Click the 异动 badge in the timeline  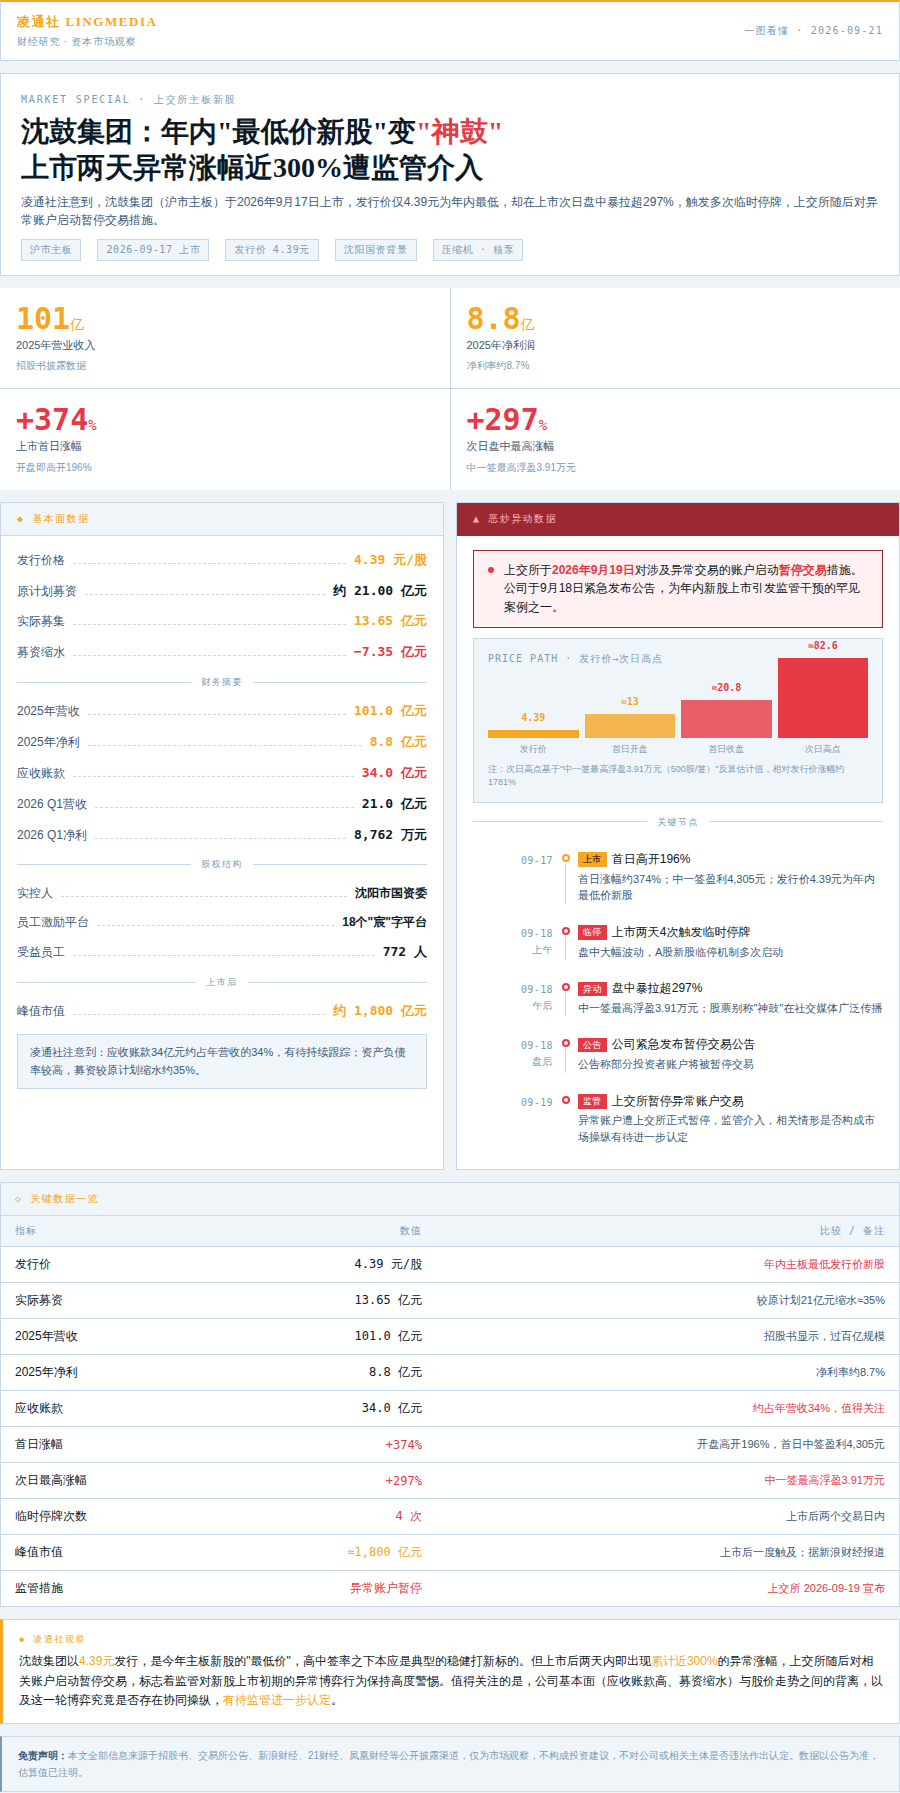coord(592,988)
